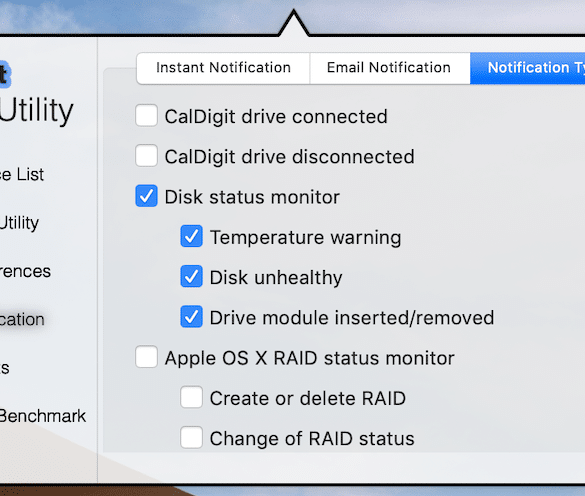Screen dimensions: 585x496
Task: Check Change of RAID status
Action: click(x=191, y=437)
